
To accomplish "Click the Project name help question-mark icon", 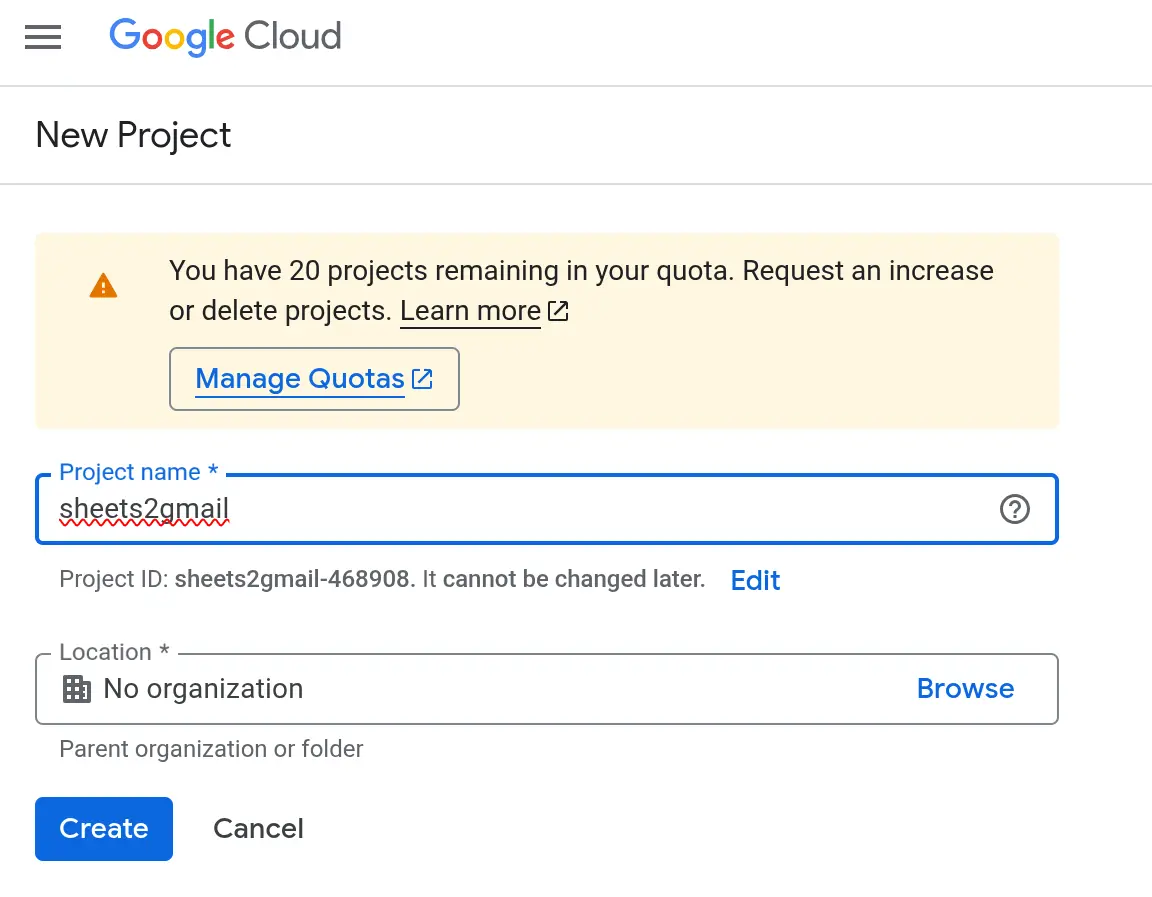I will (x=1014, y=510).
